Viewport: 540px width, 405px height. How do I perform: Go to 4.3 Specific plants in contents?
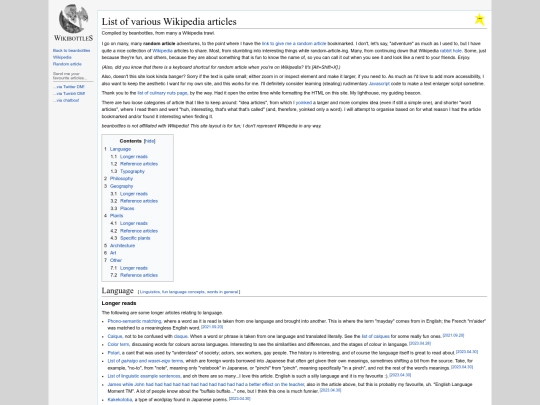pos(135,238)
